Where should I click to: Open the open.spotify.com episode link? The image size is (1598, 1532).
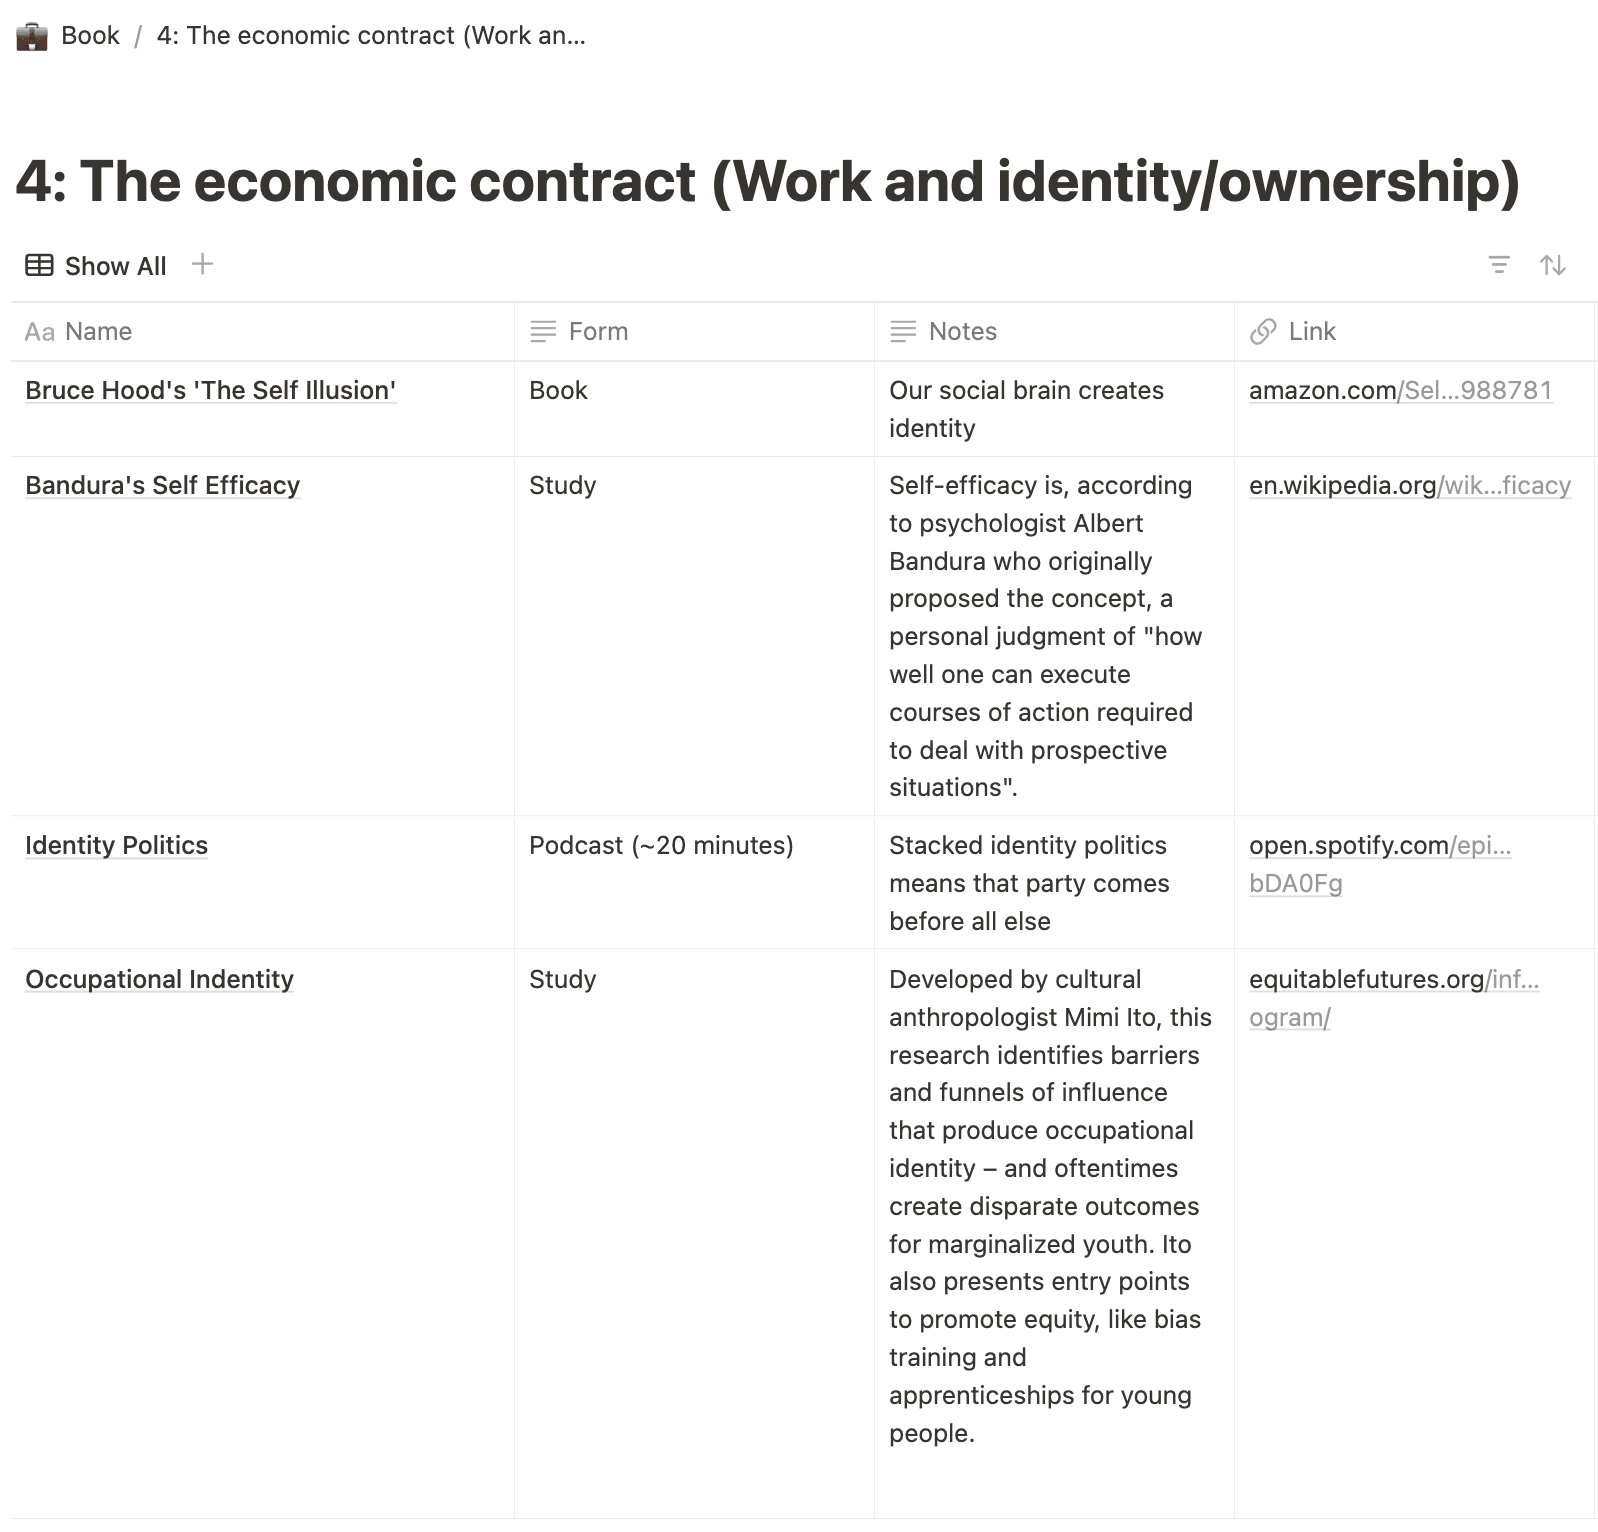click(1379, 846)
